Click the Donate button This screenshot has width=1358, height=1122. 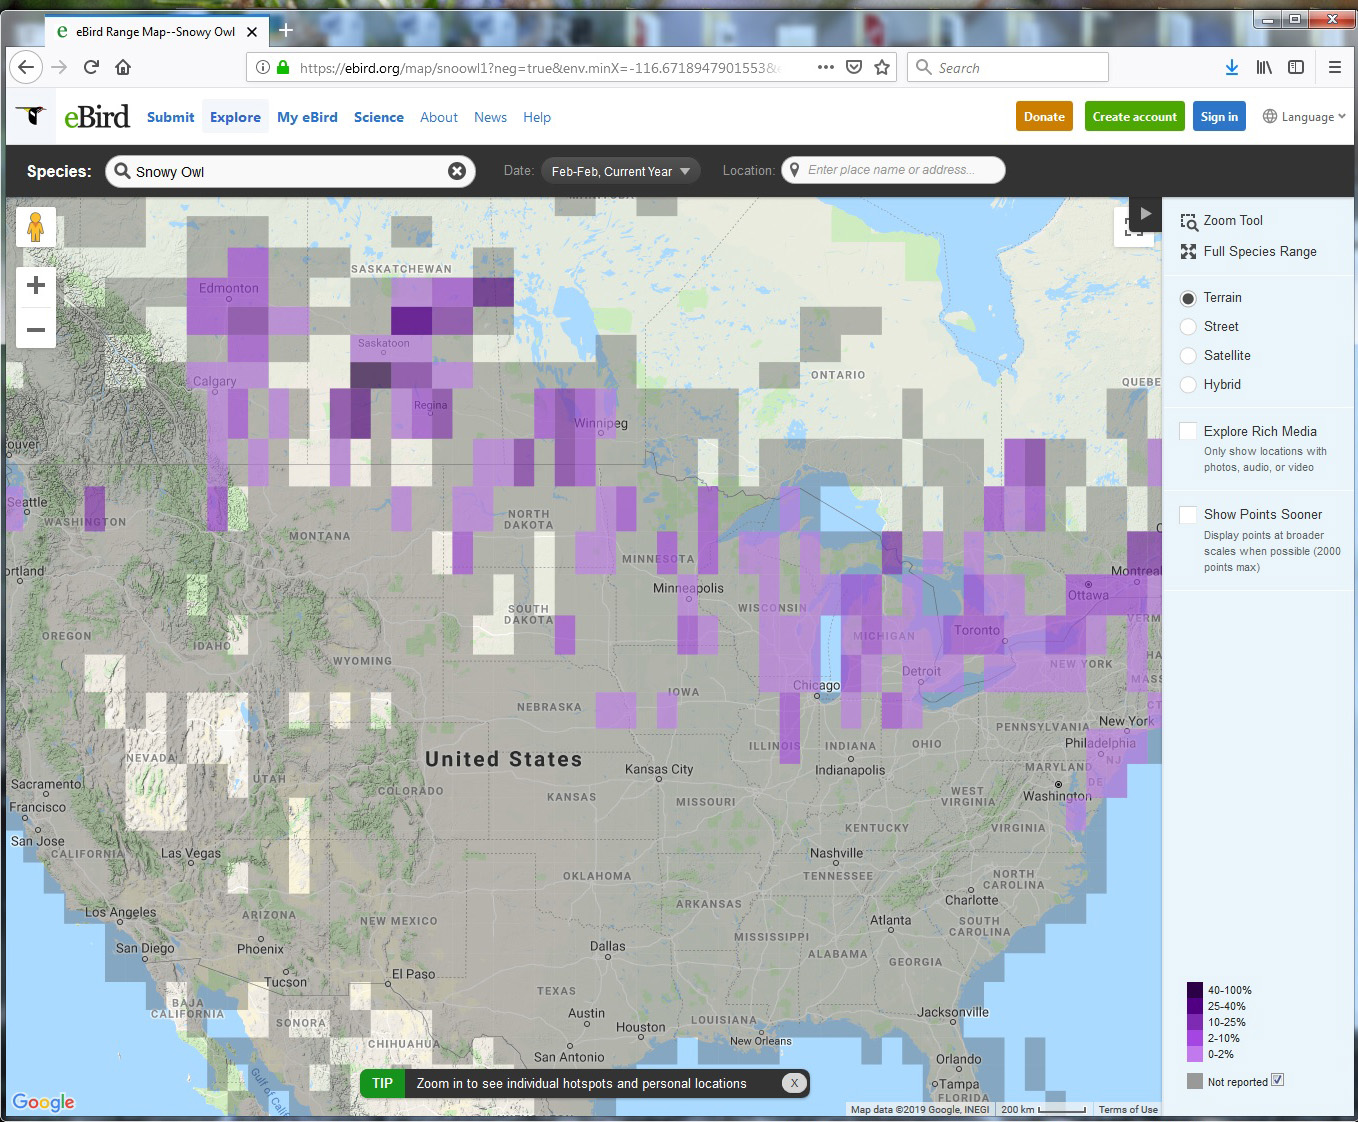1044,117
